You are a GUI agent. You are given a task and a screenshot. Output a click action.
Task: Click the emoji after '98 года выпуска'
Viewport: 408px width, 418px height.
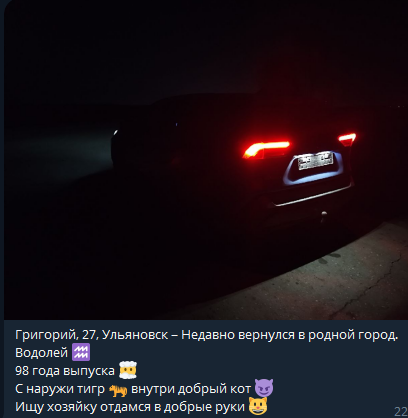click(128, 370)
